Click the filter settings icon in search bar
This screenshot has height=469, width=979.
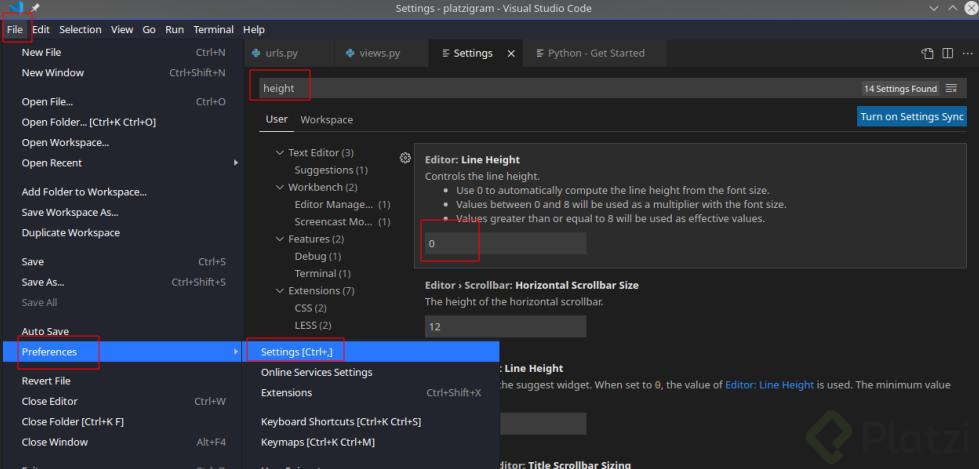[x=951, y=89]
